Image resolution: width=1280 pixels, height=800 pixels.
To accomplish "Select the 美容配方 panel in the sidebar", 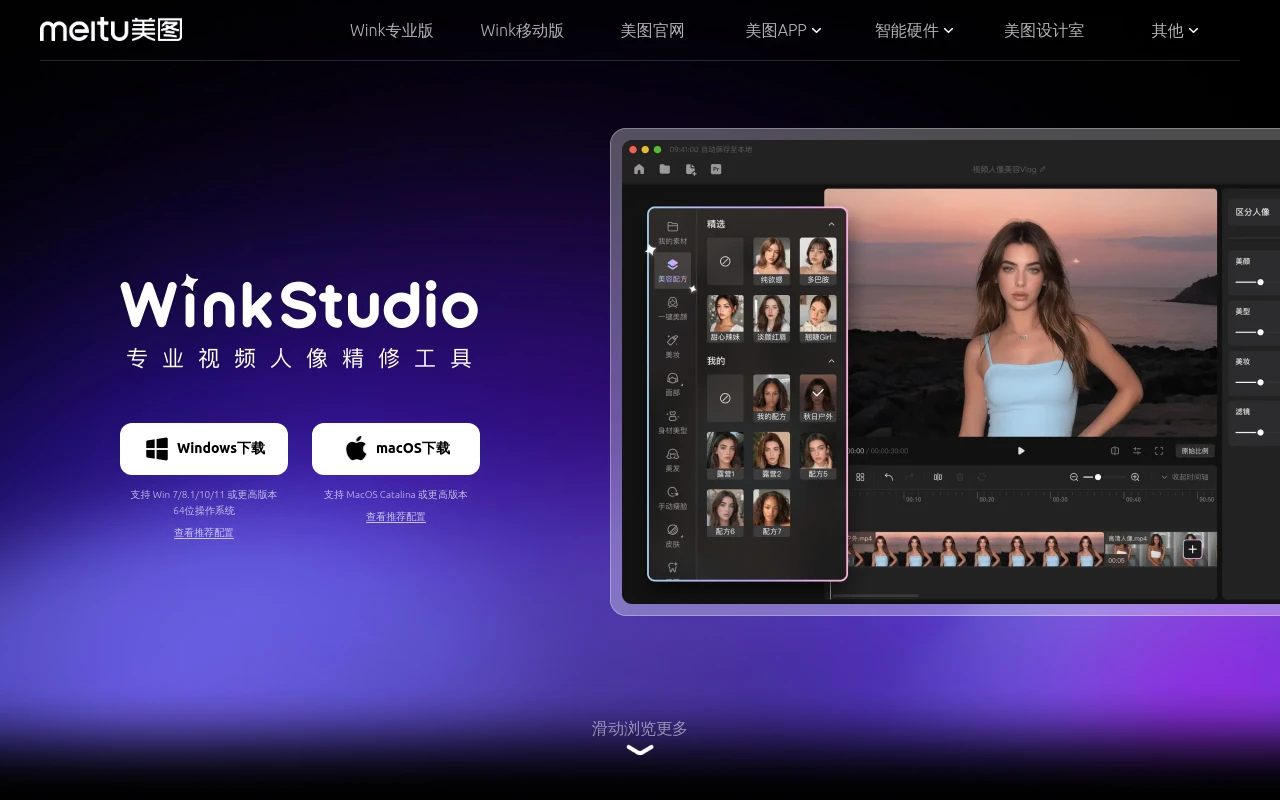I will pos(672,270).
